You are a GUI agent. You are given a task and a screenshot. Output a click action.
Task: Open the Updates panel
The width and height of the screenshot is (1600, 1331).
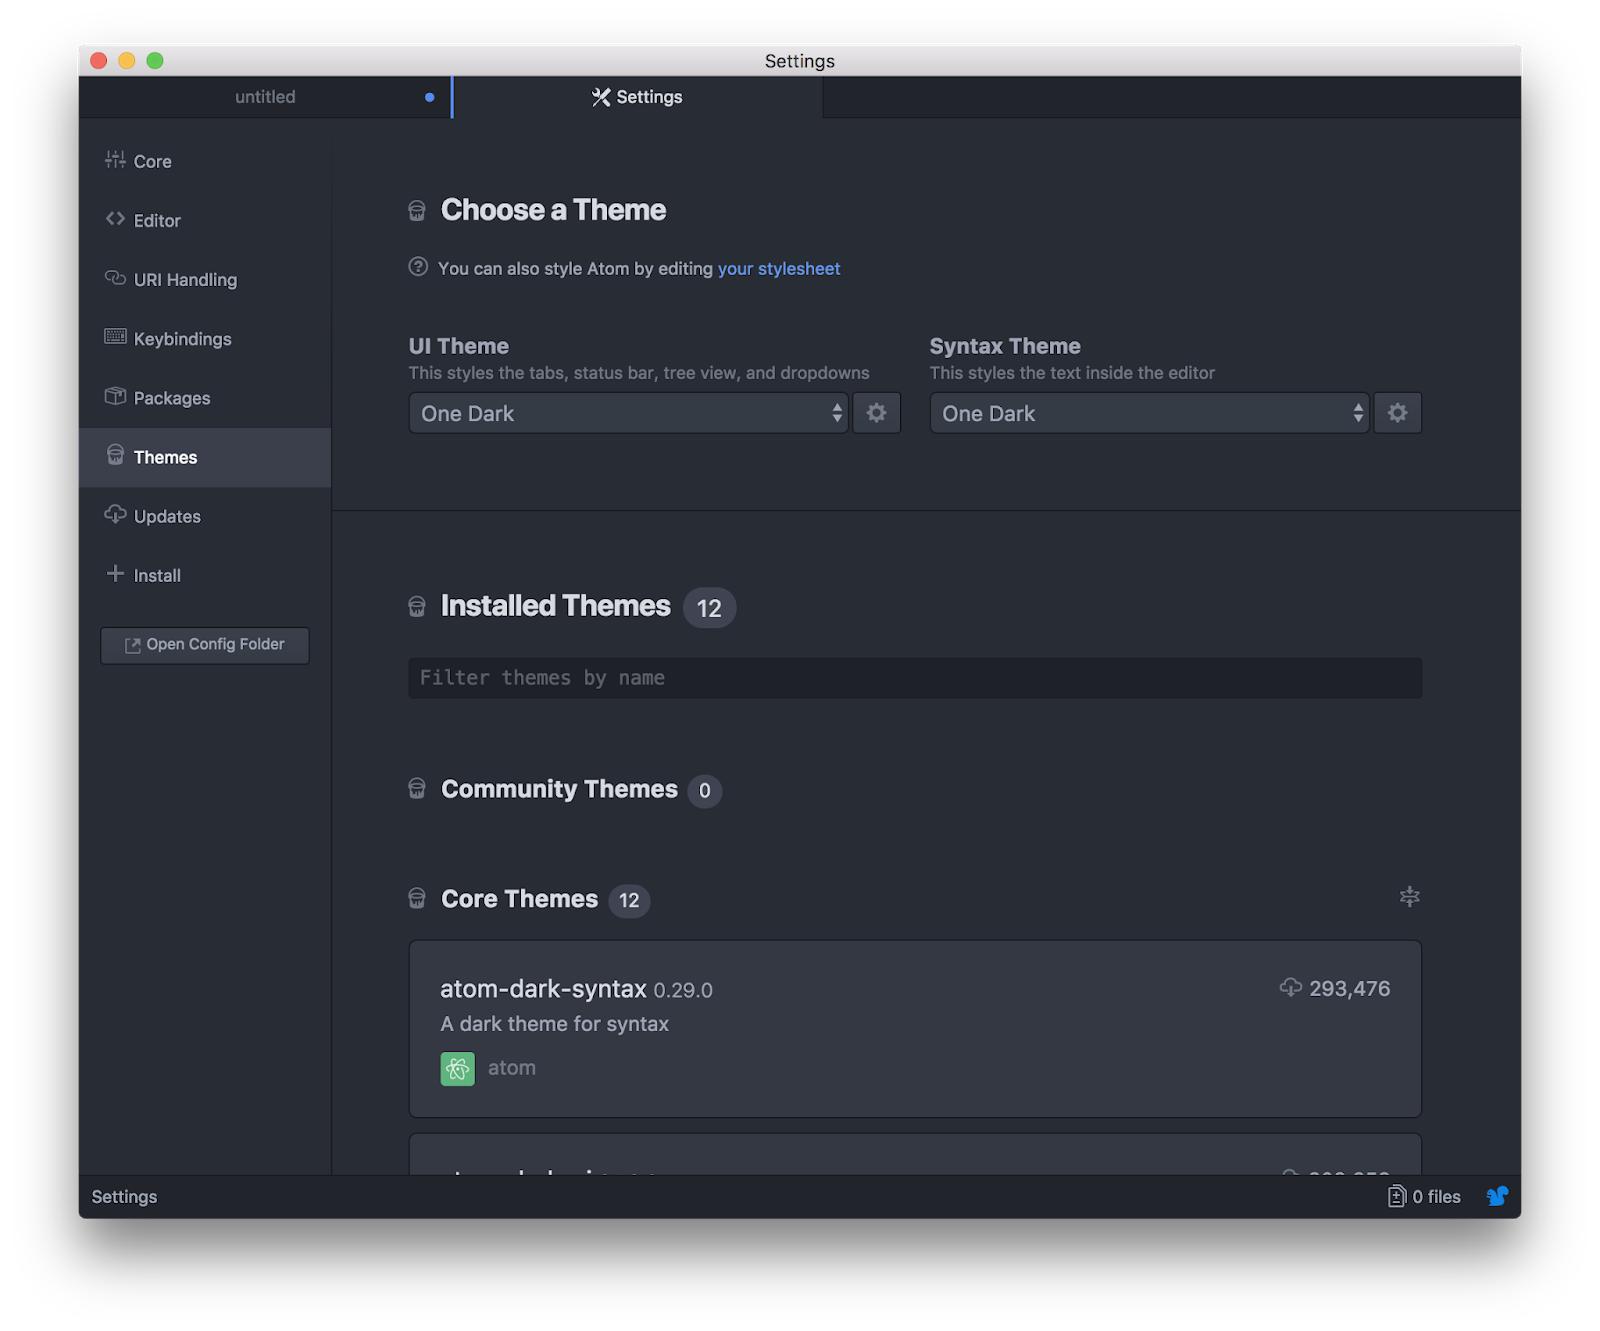[x=205, y=516]
